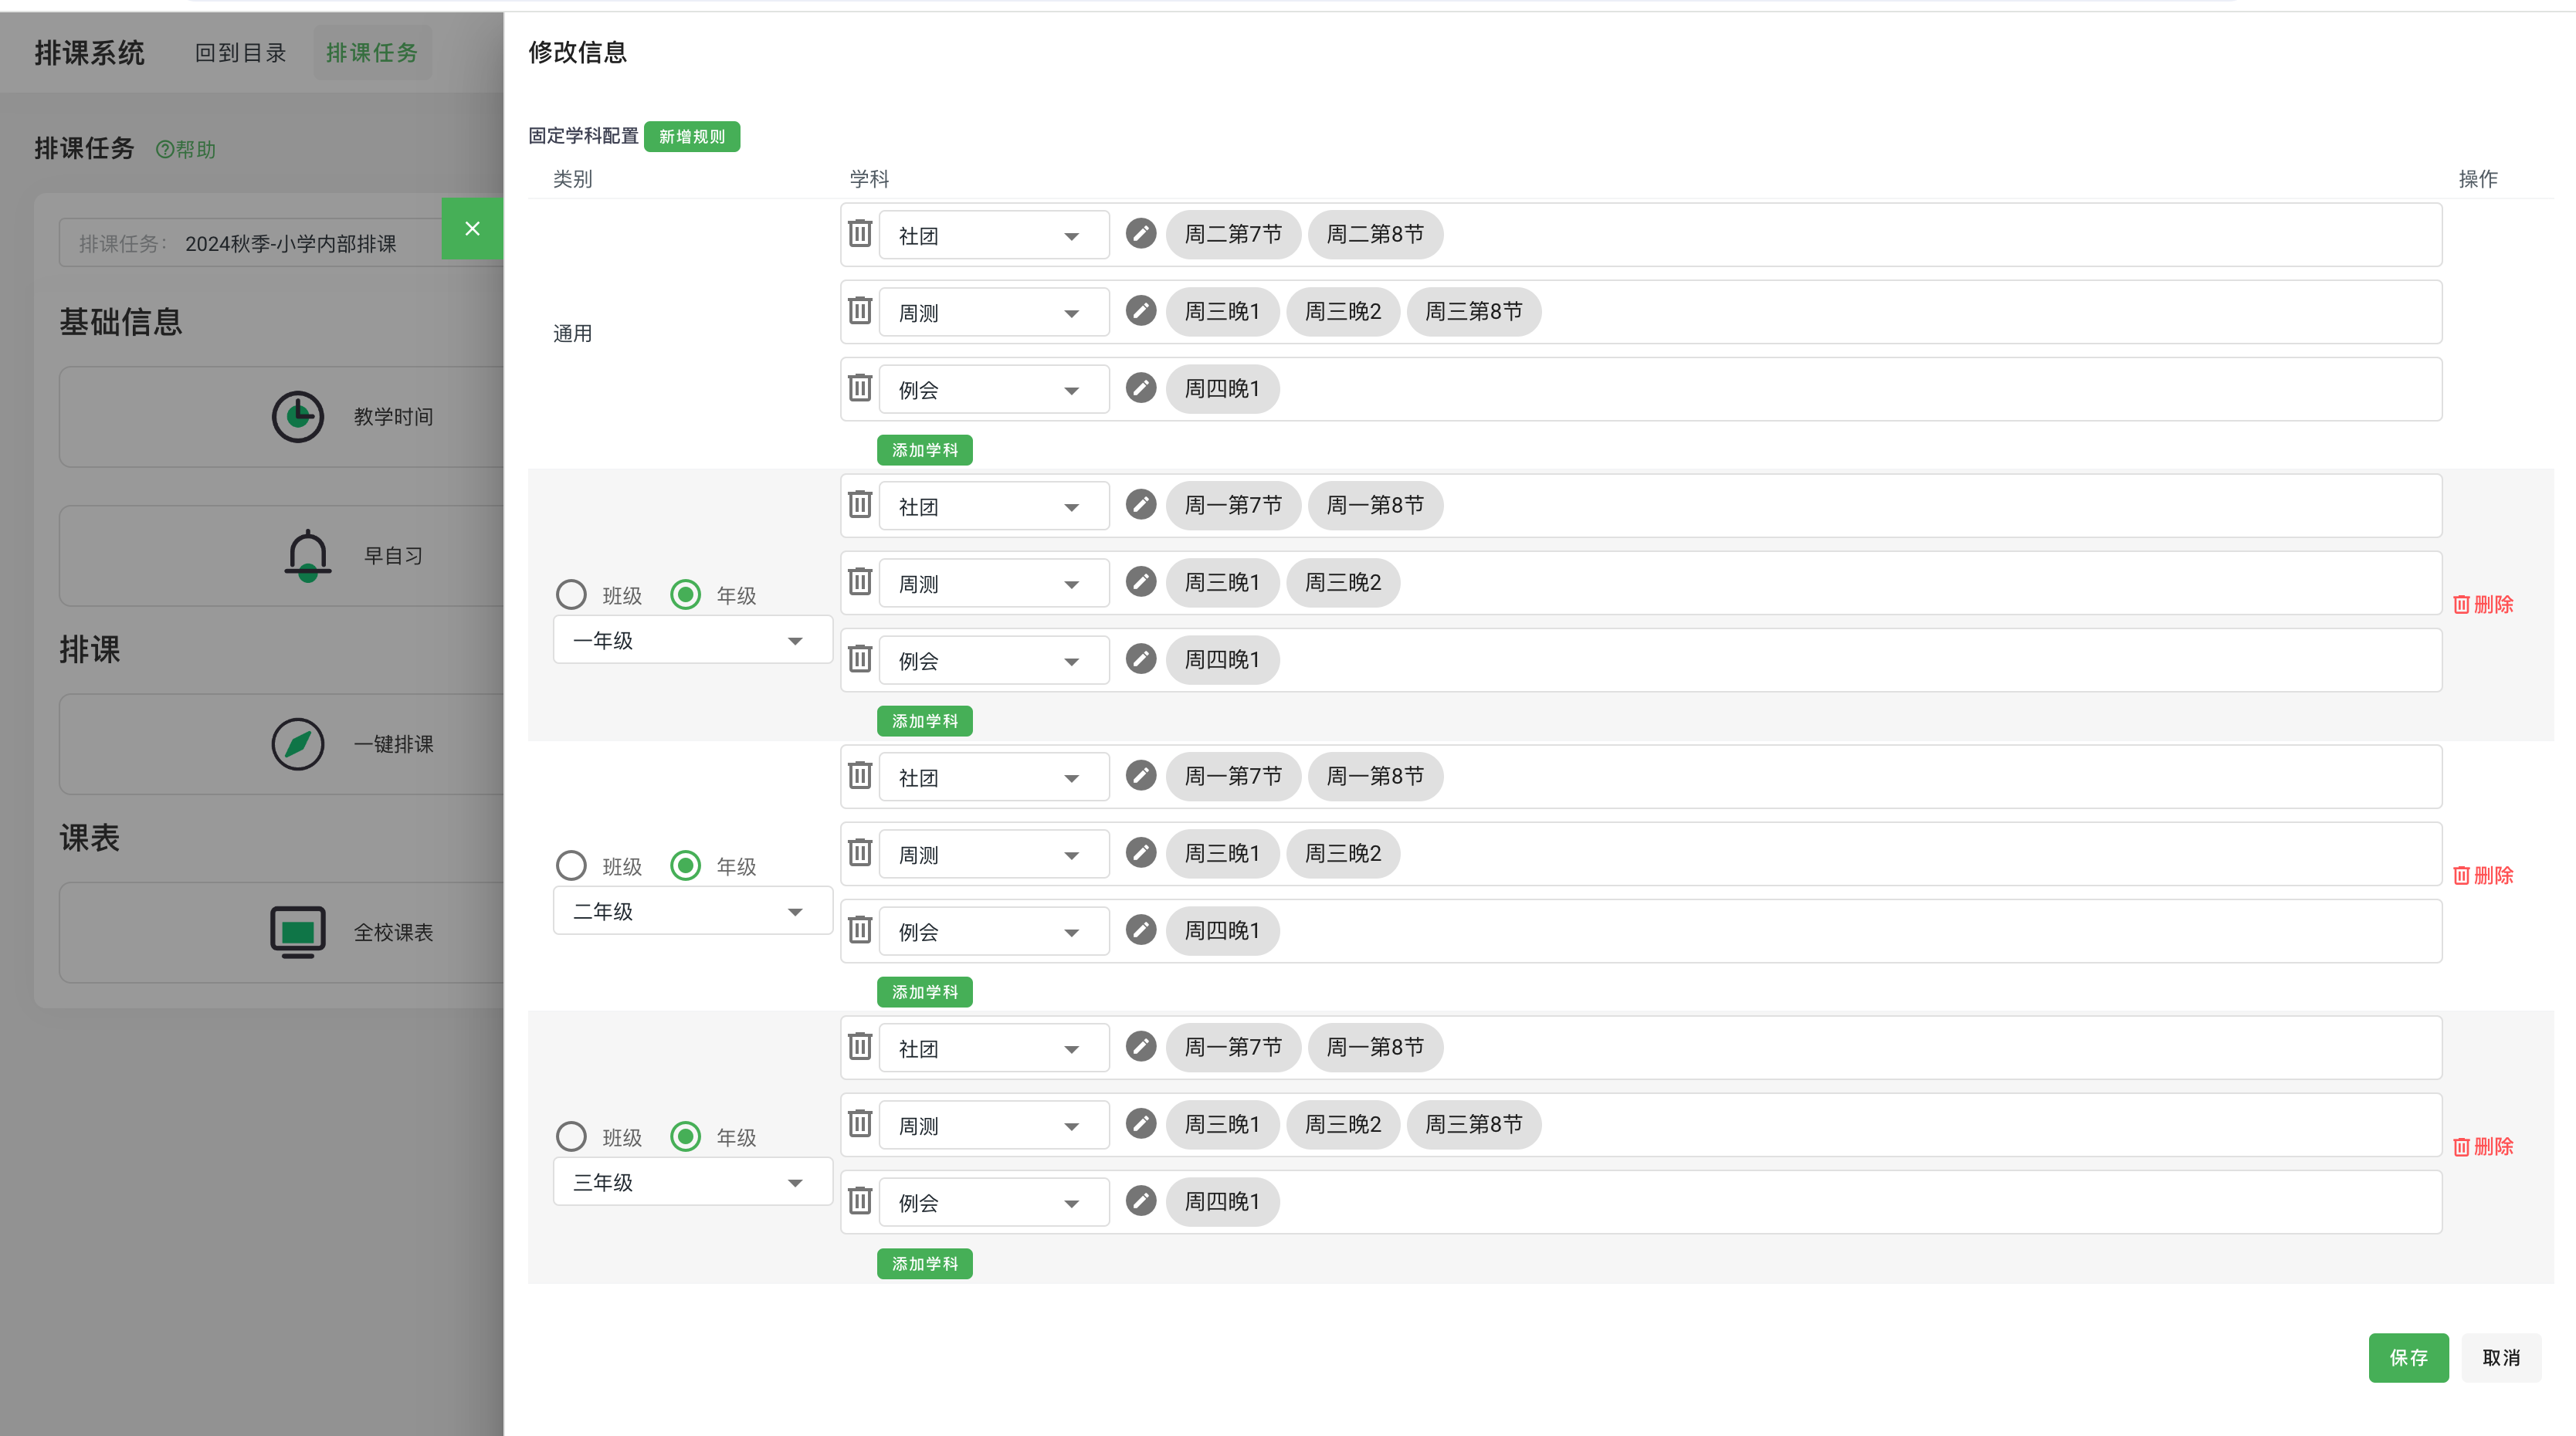Viewport: 2576px width, 1436px height.
Task: Switch to 排课任务 navigation tab
Action: click(372, 53)
